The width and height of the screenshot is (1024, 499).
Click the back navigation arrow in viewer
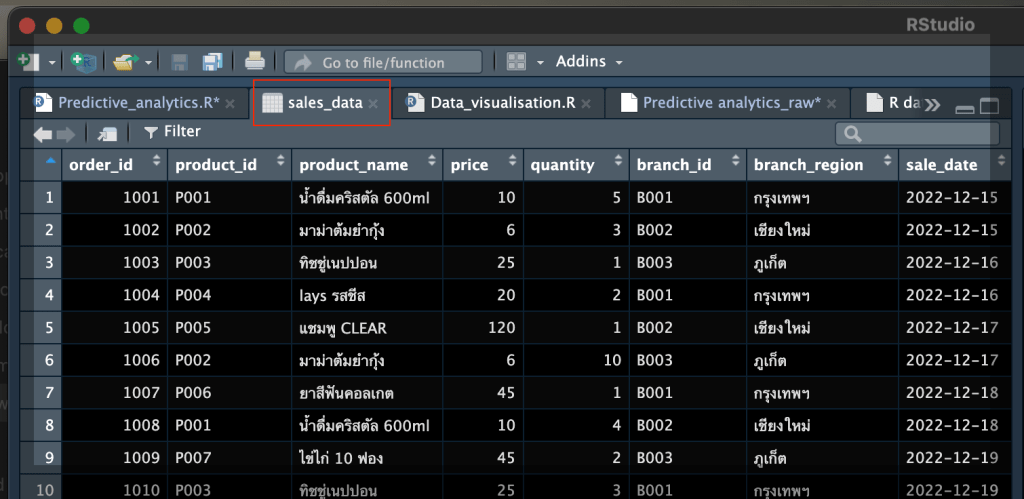pos(43,133)
